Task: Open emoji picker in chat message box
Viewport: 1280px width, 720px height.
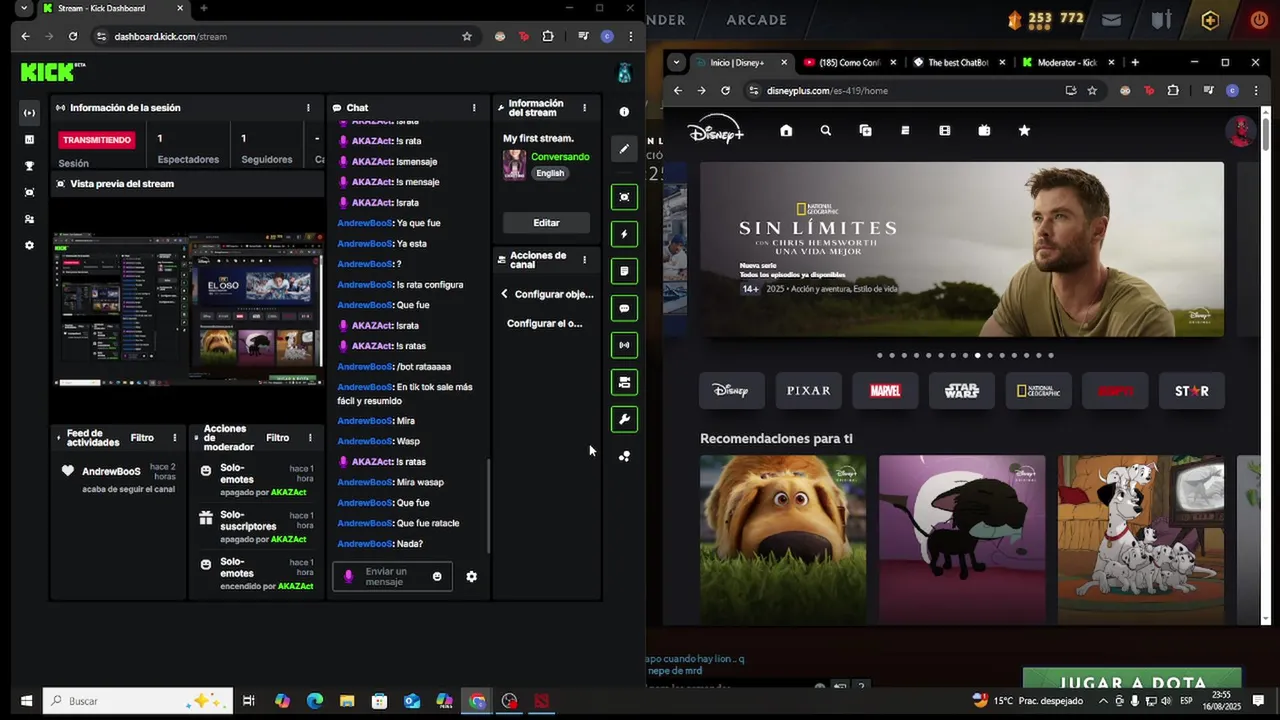Action: tap(437, 576)
